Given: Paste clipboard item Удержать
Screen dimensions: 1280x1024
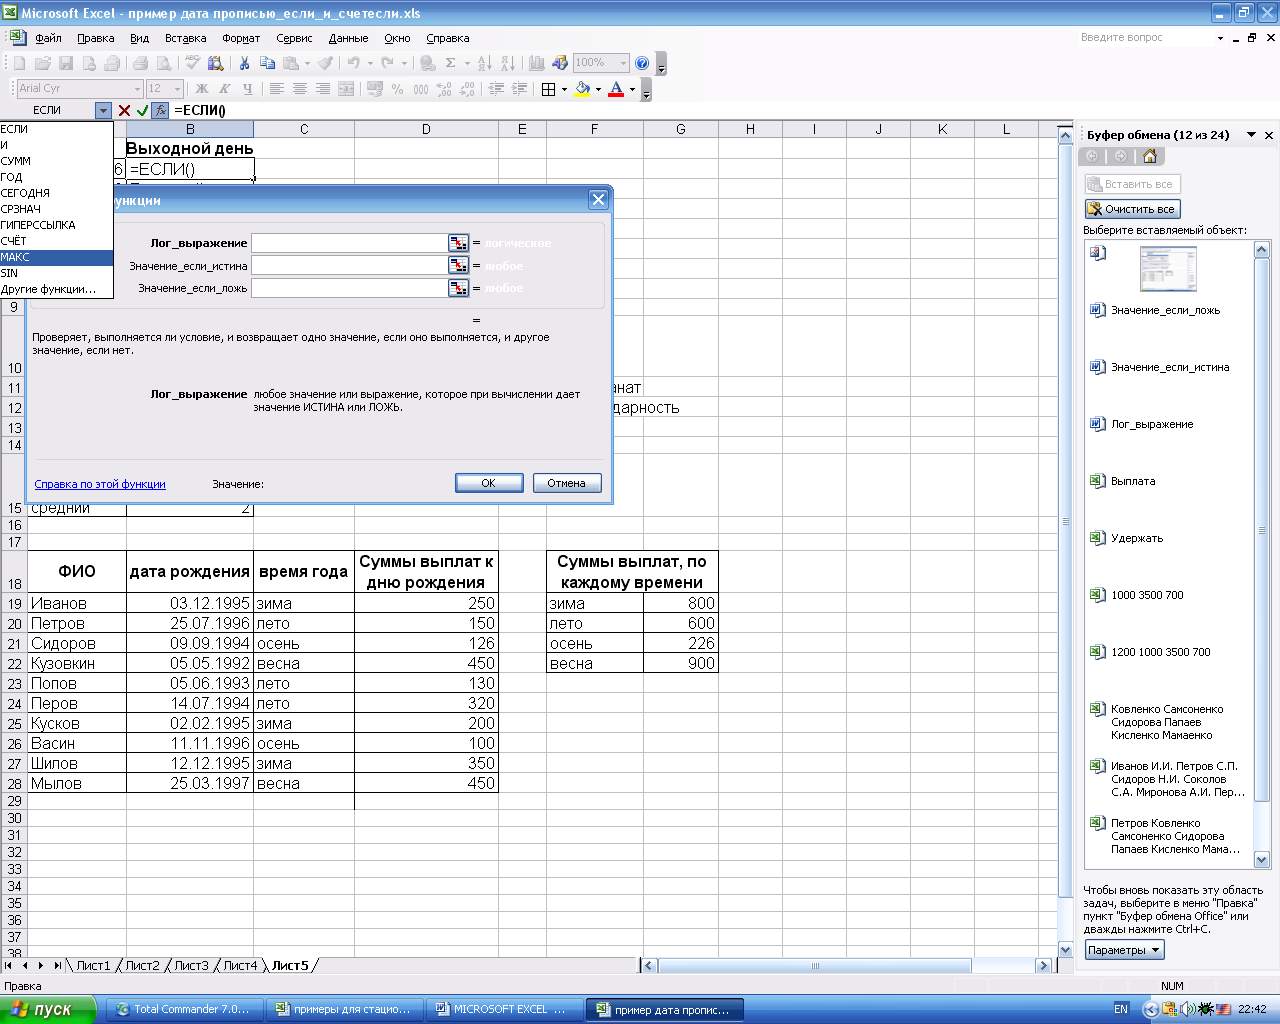Looking at the screenshot, I should click(1168, 538).
